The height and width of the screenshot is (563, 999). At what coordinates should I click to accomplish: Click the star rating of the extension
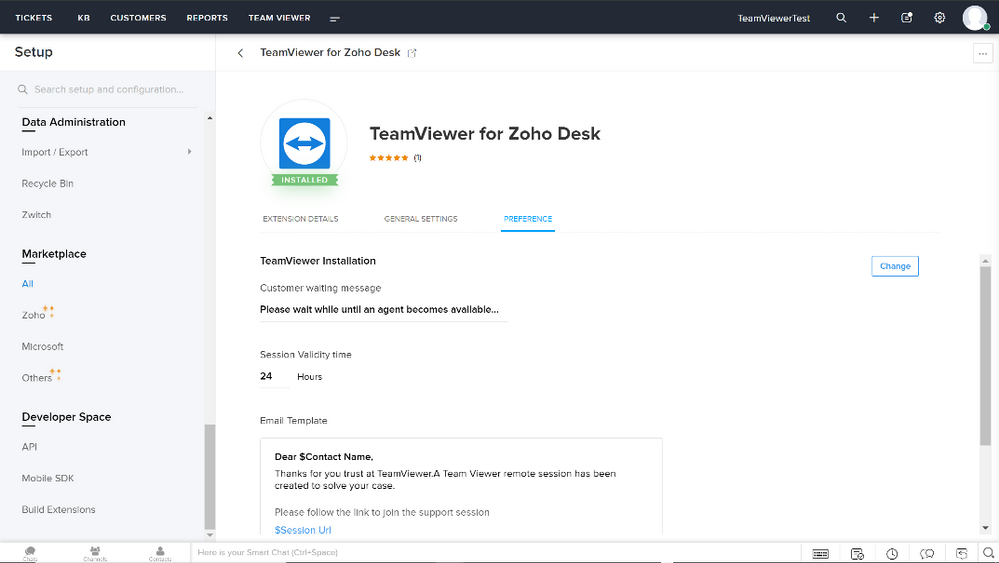[389, 158]
